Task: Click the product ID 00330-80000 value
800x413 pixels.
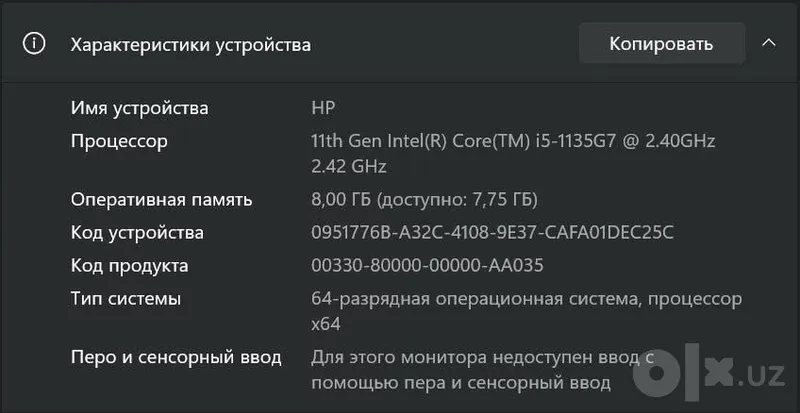Action: (x=427, y=266)
